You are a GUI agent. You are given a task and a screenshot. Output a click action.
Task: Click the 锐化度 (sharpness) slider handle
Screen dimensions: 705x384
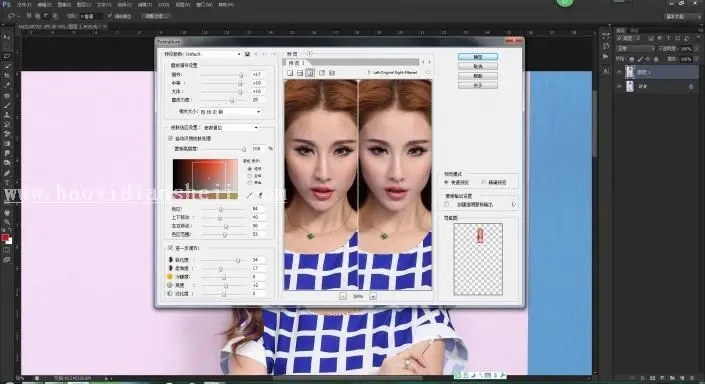pyautogui.click(x=238, y=260)
